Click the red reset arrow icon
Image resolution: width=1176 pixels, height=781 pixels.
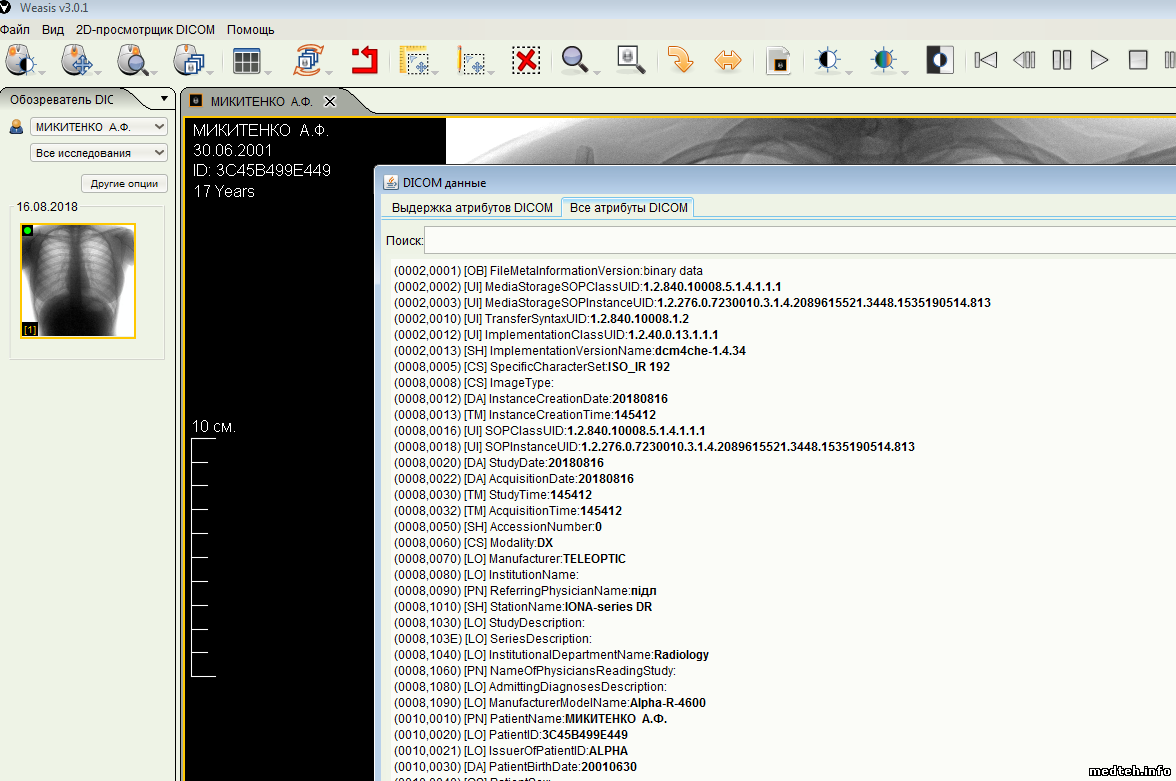pos(364,61)
